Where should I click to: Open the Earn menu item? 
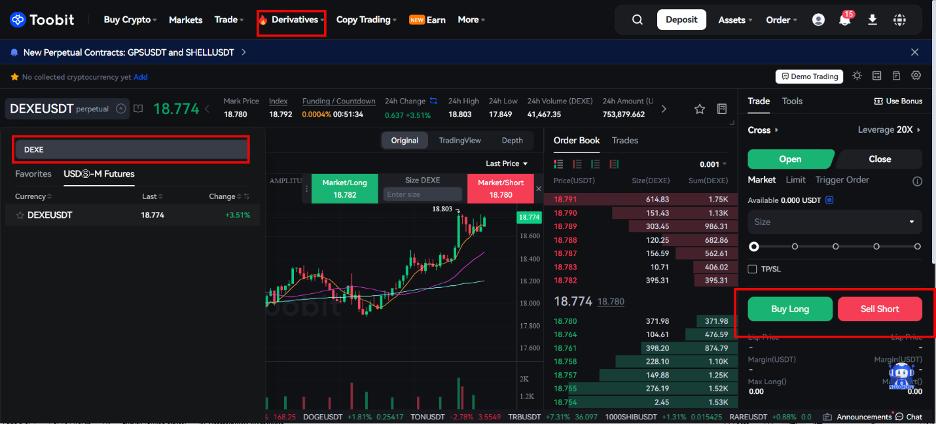pos(427,20)
